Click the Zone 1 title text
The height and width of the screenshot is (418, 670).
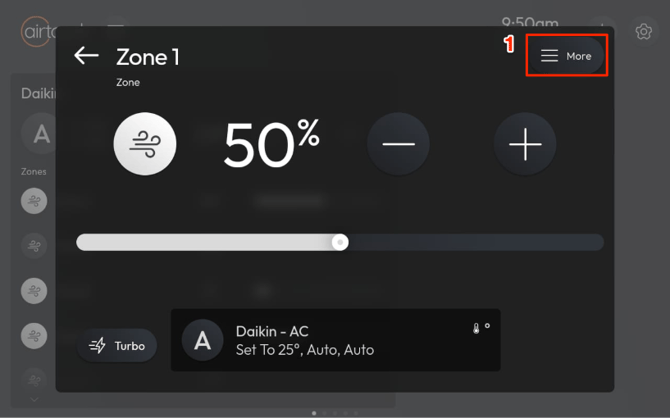(148, 57)
